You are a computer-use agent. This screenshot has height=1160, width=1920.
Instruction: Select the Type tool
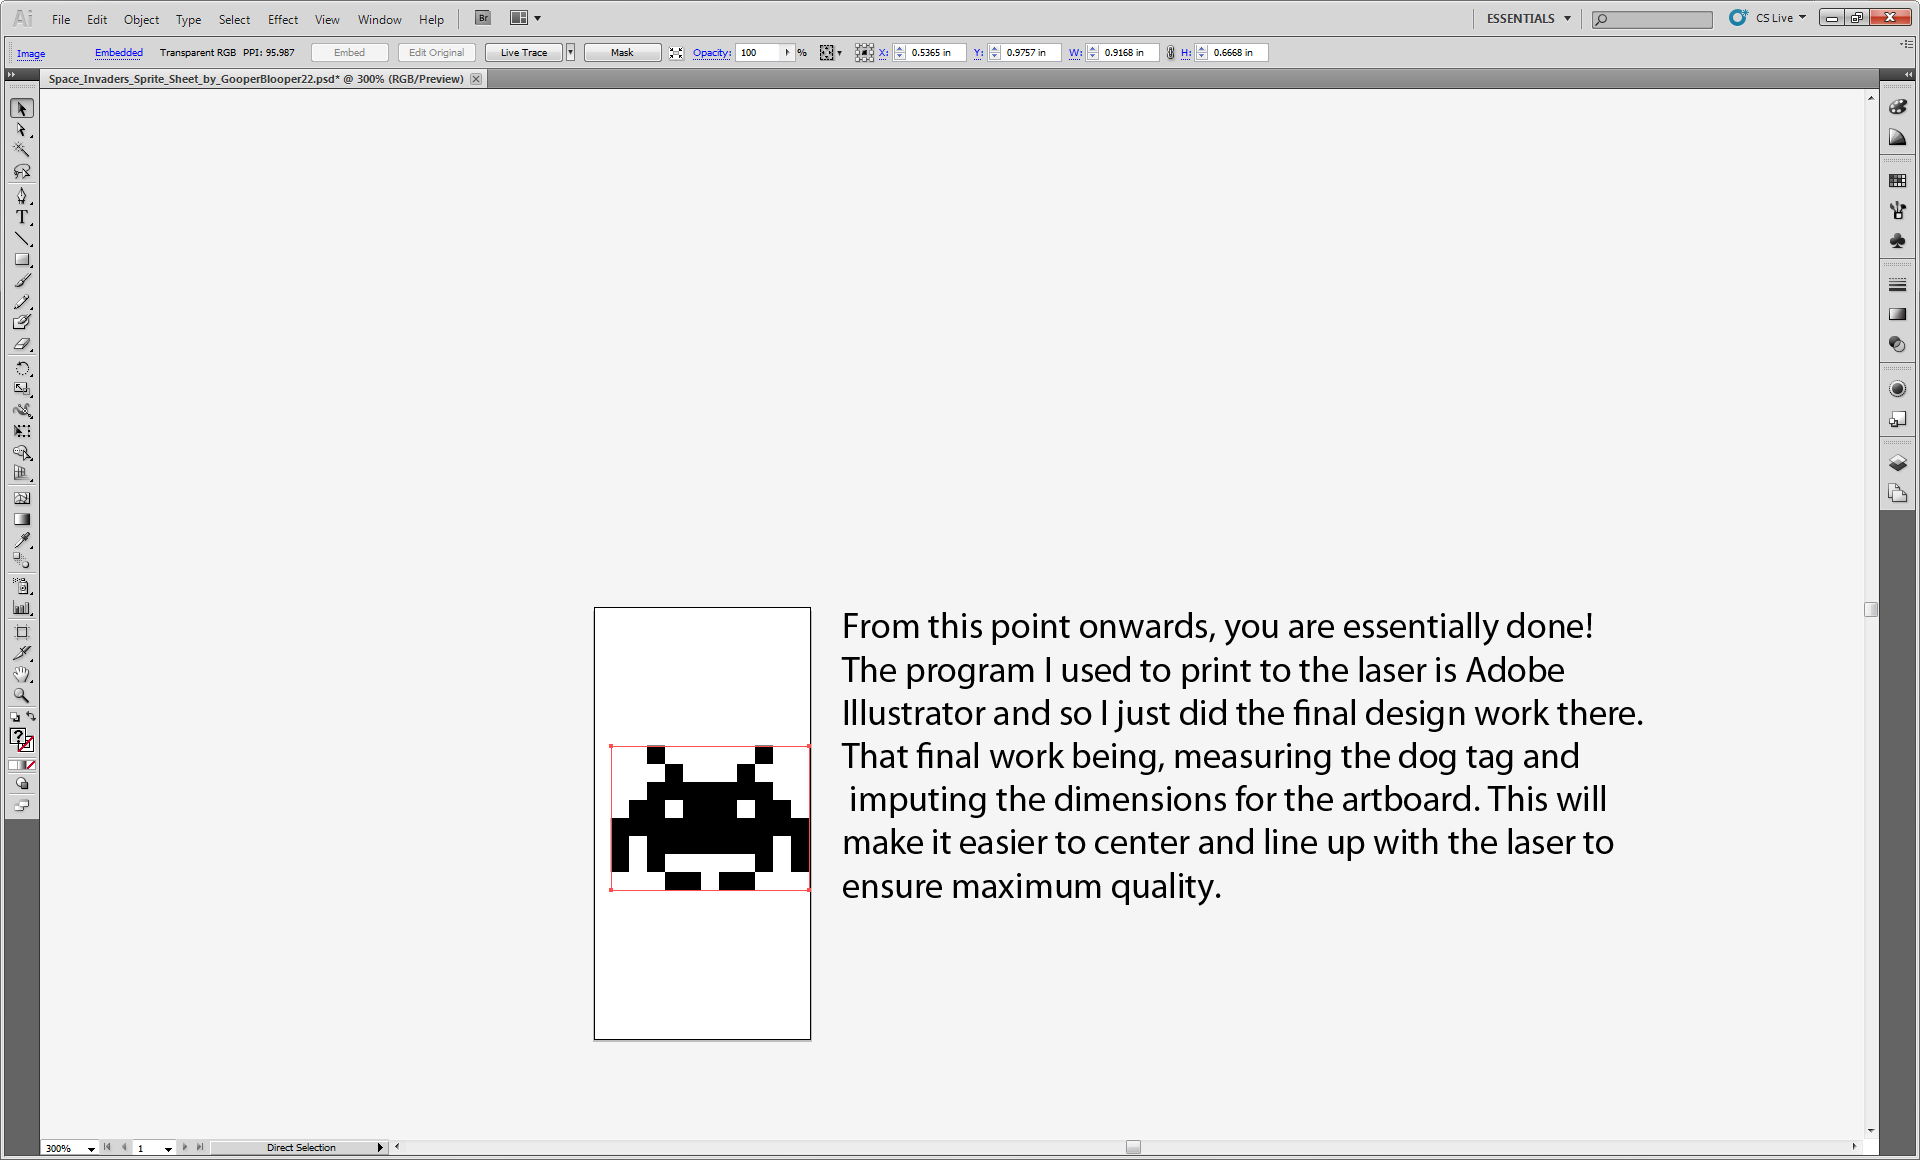[22, 217]
